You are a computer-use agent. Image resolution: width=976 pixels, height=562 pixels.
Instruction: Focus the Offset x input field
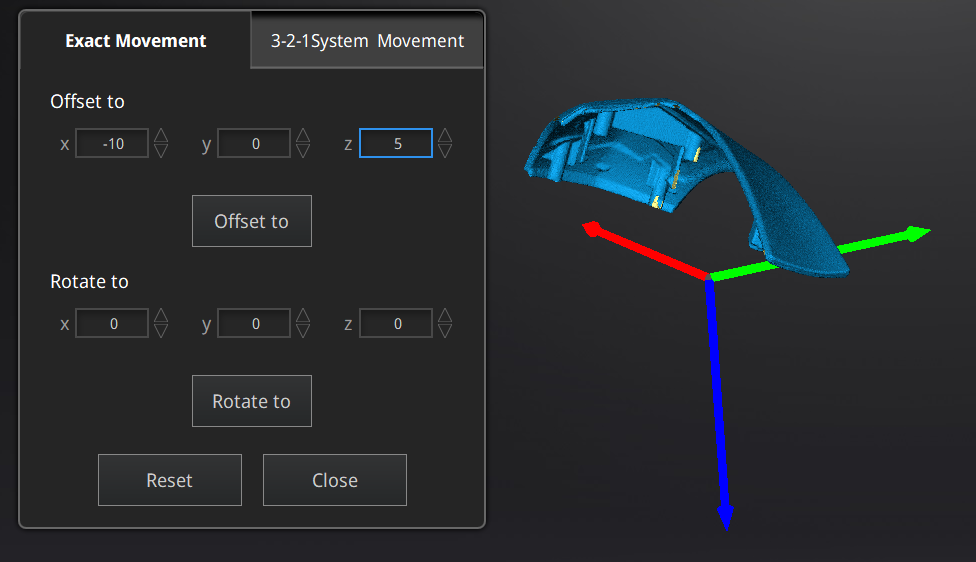tap(112, 144)
